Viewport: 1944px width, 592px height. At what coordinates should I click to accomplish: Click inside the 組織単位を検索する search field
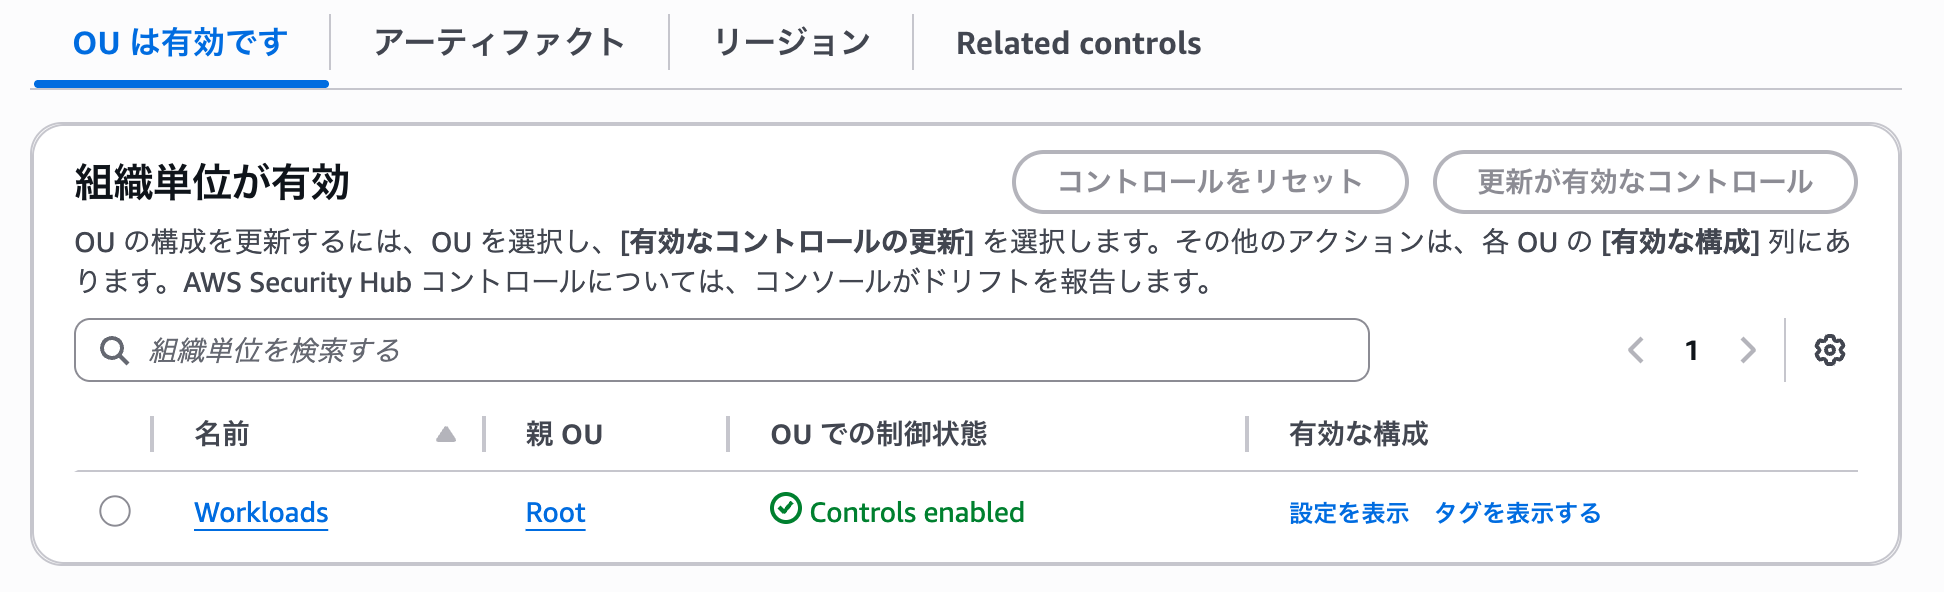pos(700,350)
